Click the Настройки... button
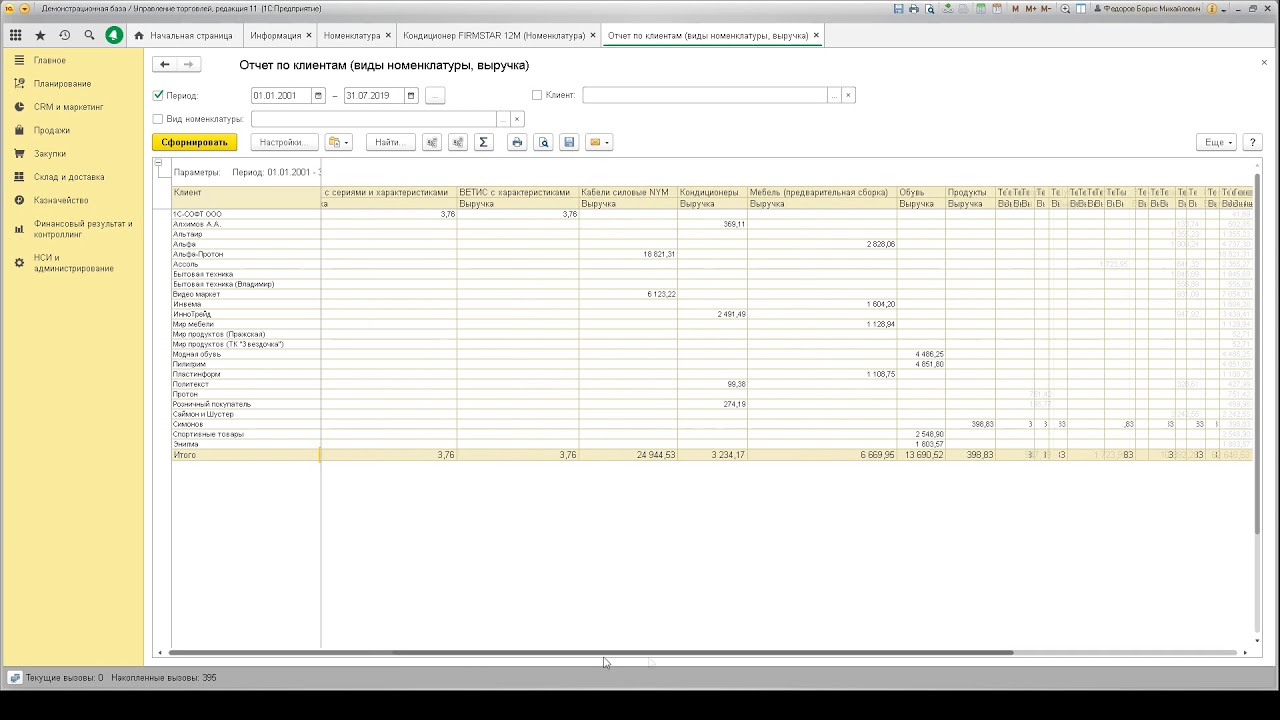The image size is (1280, 720). pos(284,142)
